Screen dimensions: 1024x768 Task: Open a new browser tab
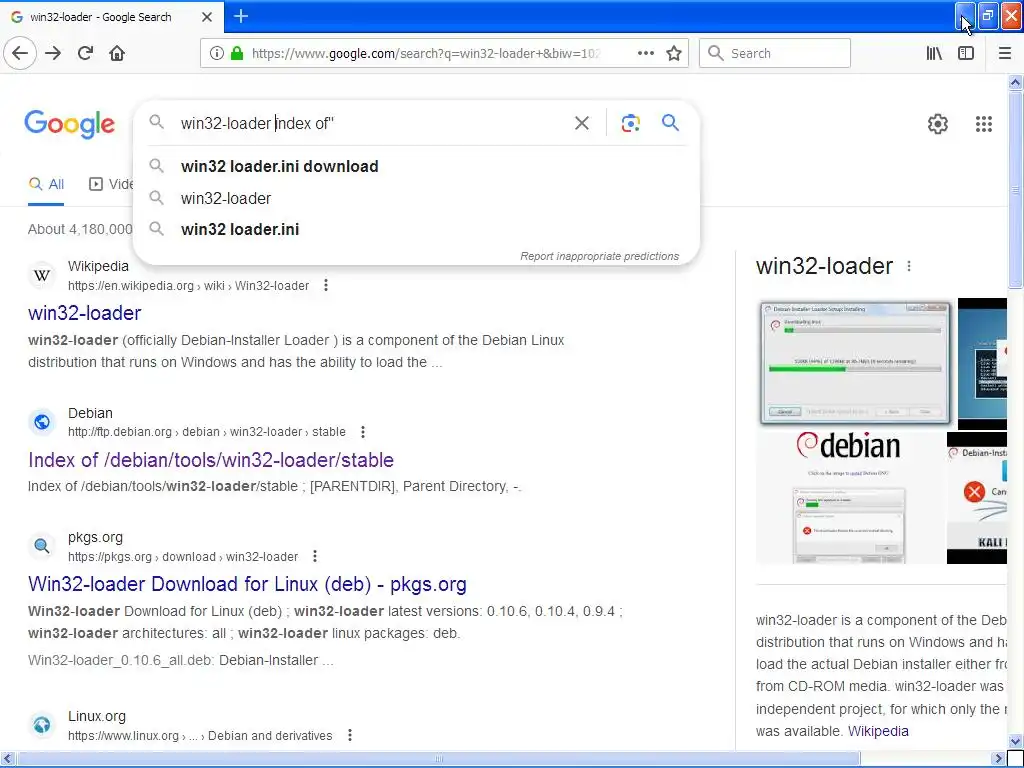[x=241, y=16]
